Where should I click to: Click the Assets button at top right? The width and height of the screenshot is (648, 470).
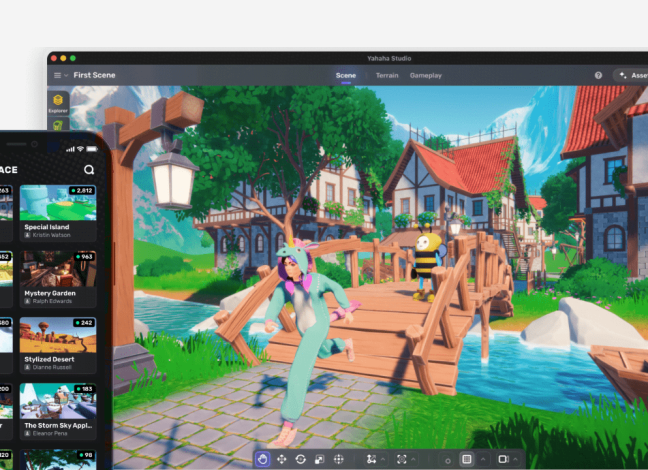[633, 75]
